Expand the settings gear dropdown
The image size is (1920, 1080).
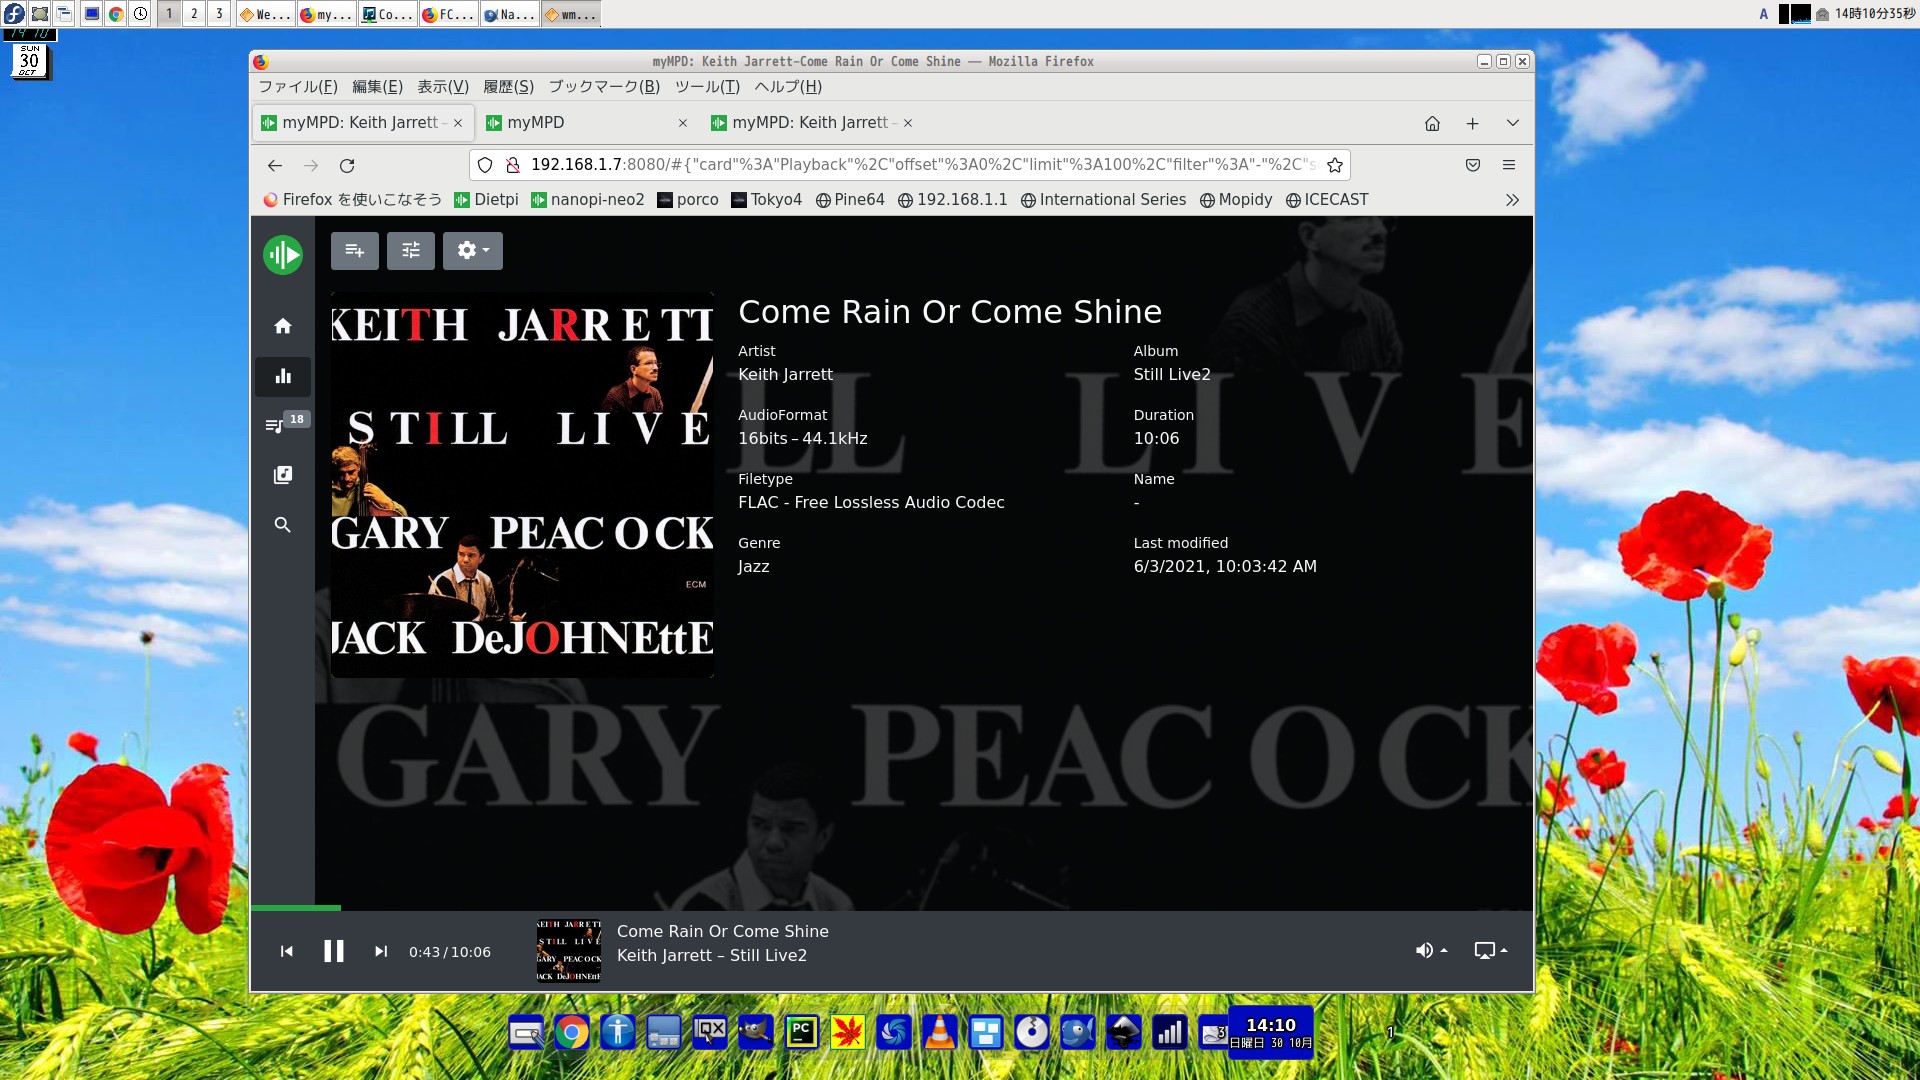[x=473, y=251]
